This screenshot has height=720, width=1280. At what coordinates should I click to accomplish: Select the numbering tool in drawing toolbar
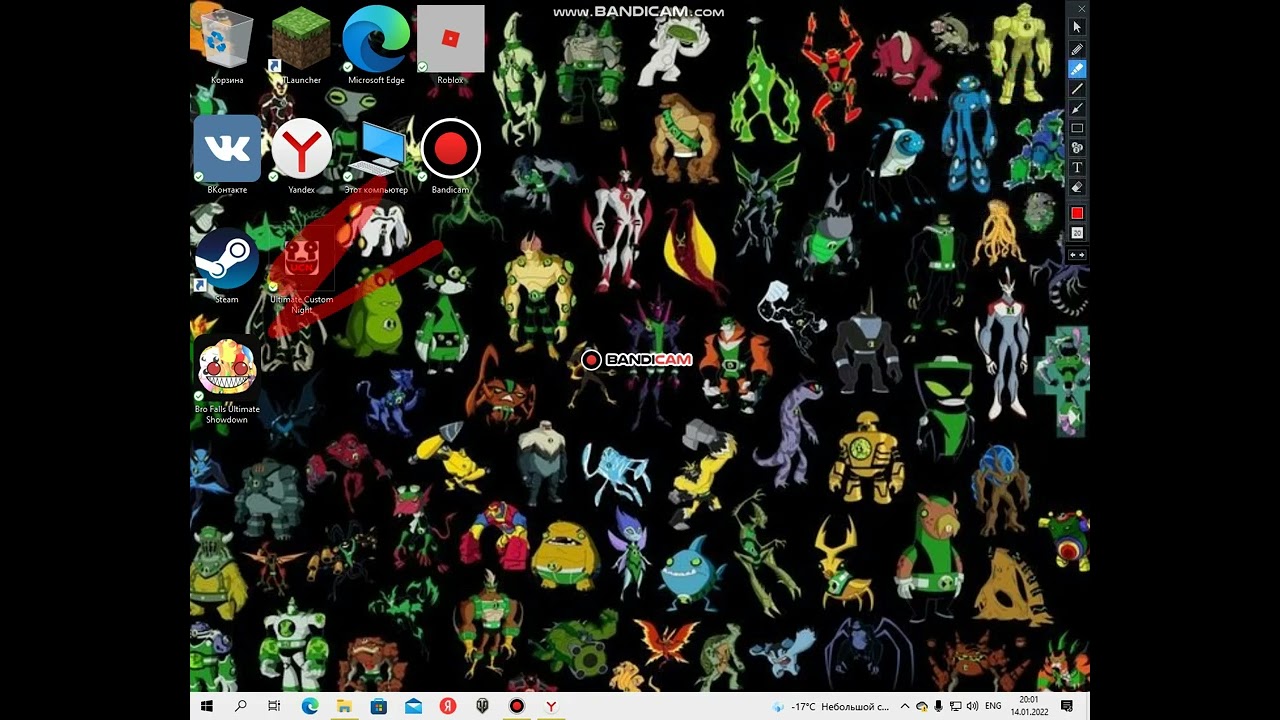click(1077, 148)
